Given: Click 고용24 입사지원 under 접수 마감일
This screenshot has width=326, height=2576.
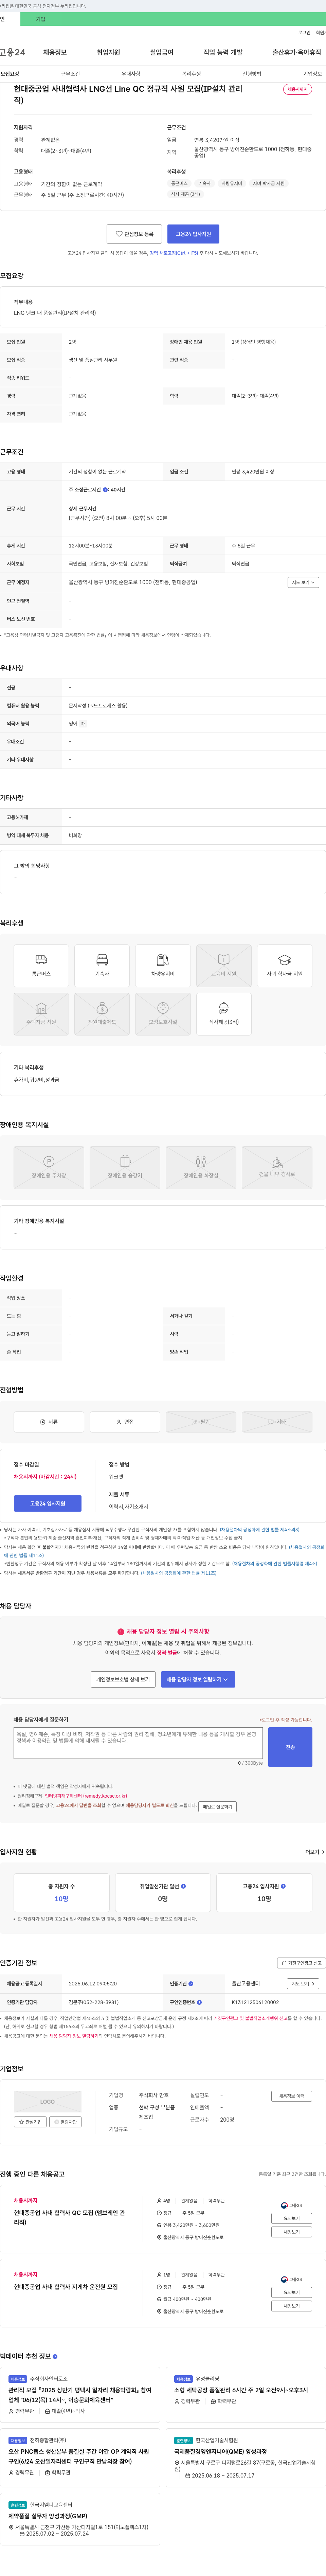Looking at the screenshot, I should coord(48,1503).
